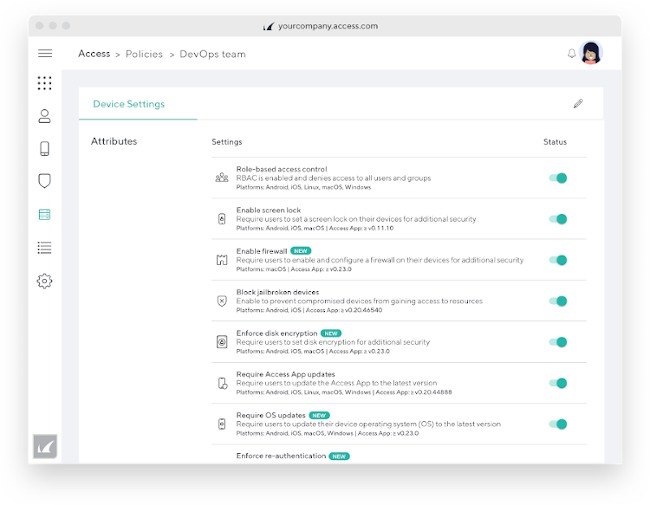This screenshot has width=650, height=505.
Task: Open the hamburger menu
Action: pyautogui.click(x=45, y=53)
